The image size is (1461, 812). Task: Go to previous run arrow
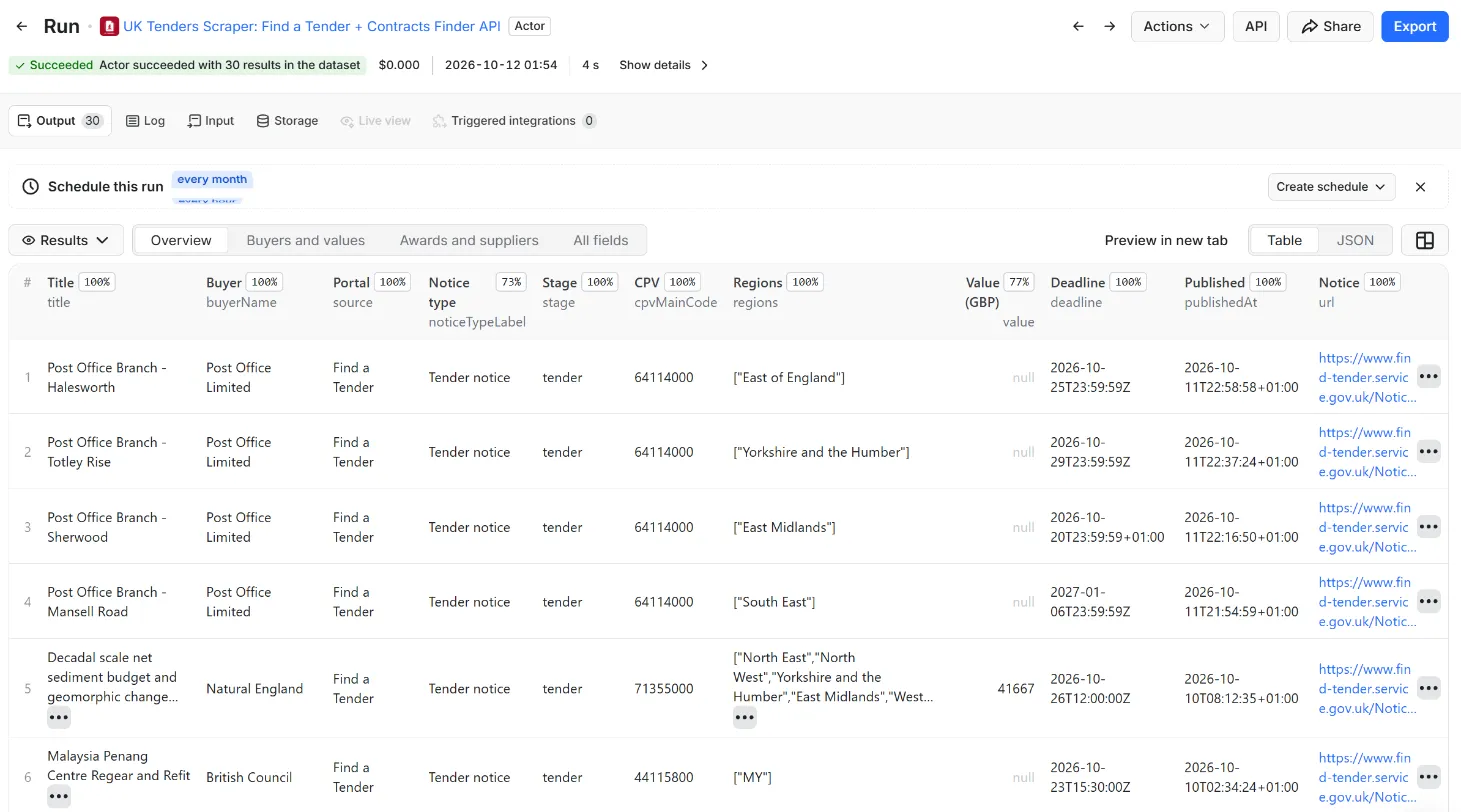point(1078,27)
